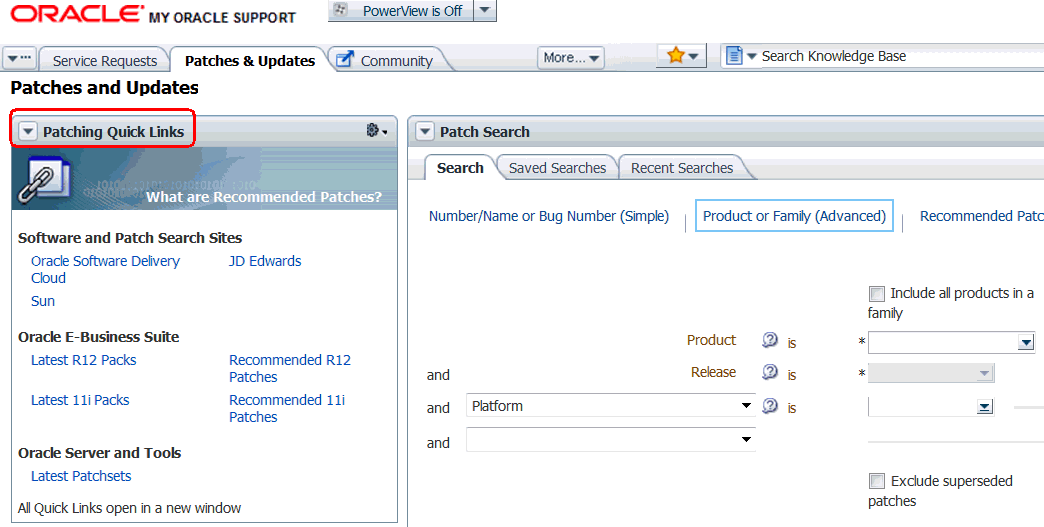Check Include all products in a family
This screenshot has width=1044, height=527.
point(877,293)
